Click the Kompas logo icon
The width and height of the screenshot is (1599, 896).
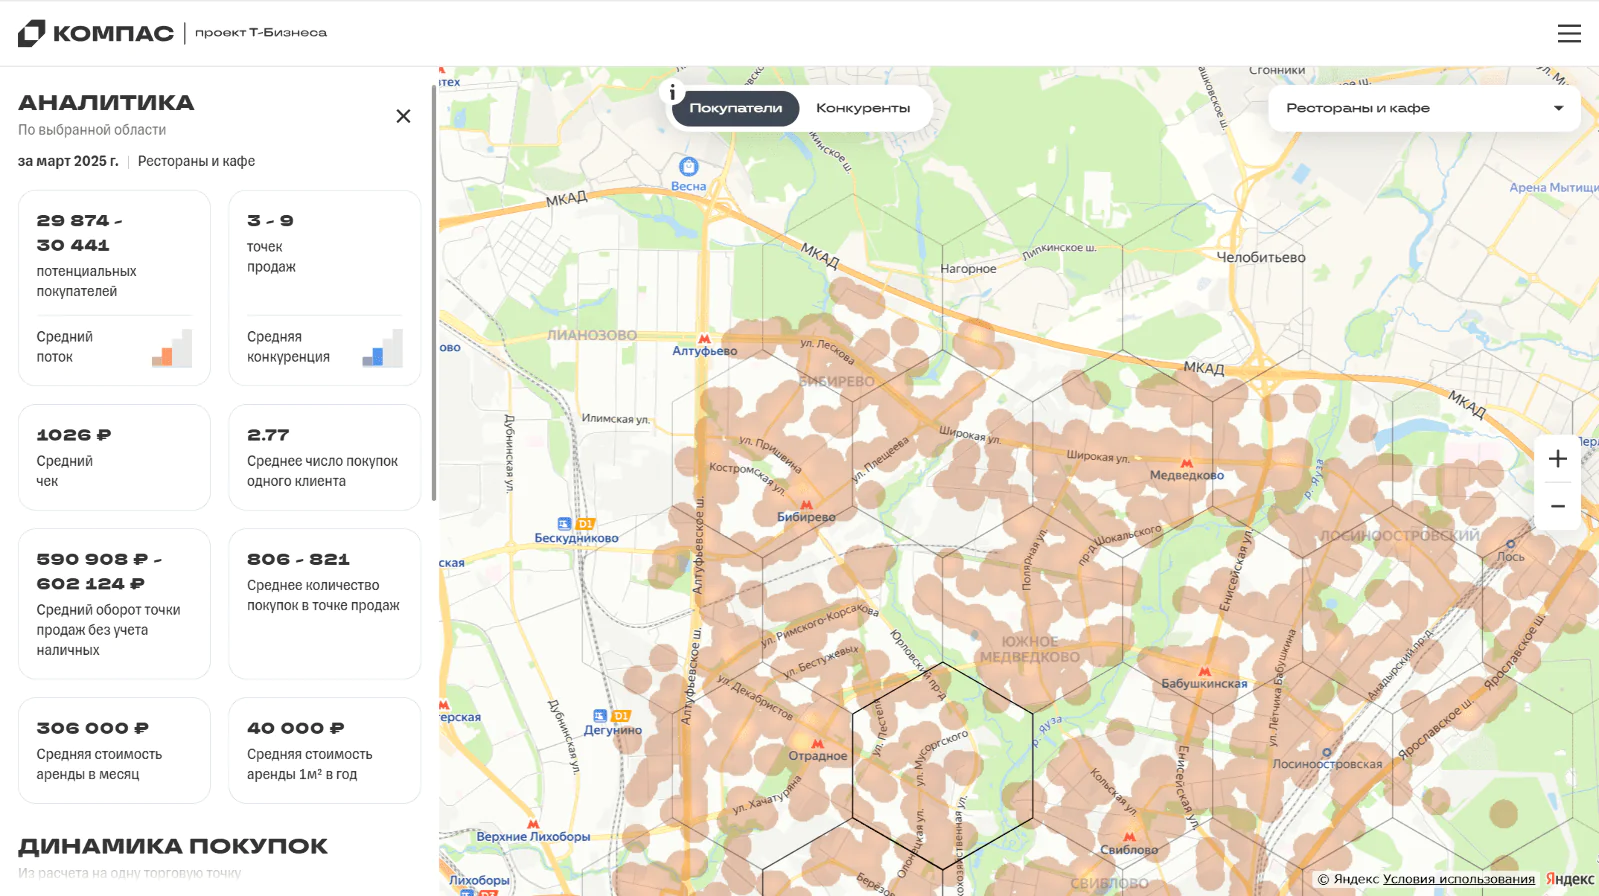(x=32, y=33)
